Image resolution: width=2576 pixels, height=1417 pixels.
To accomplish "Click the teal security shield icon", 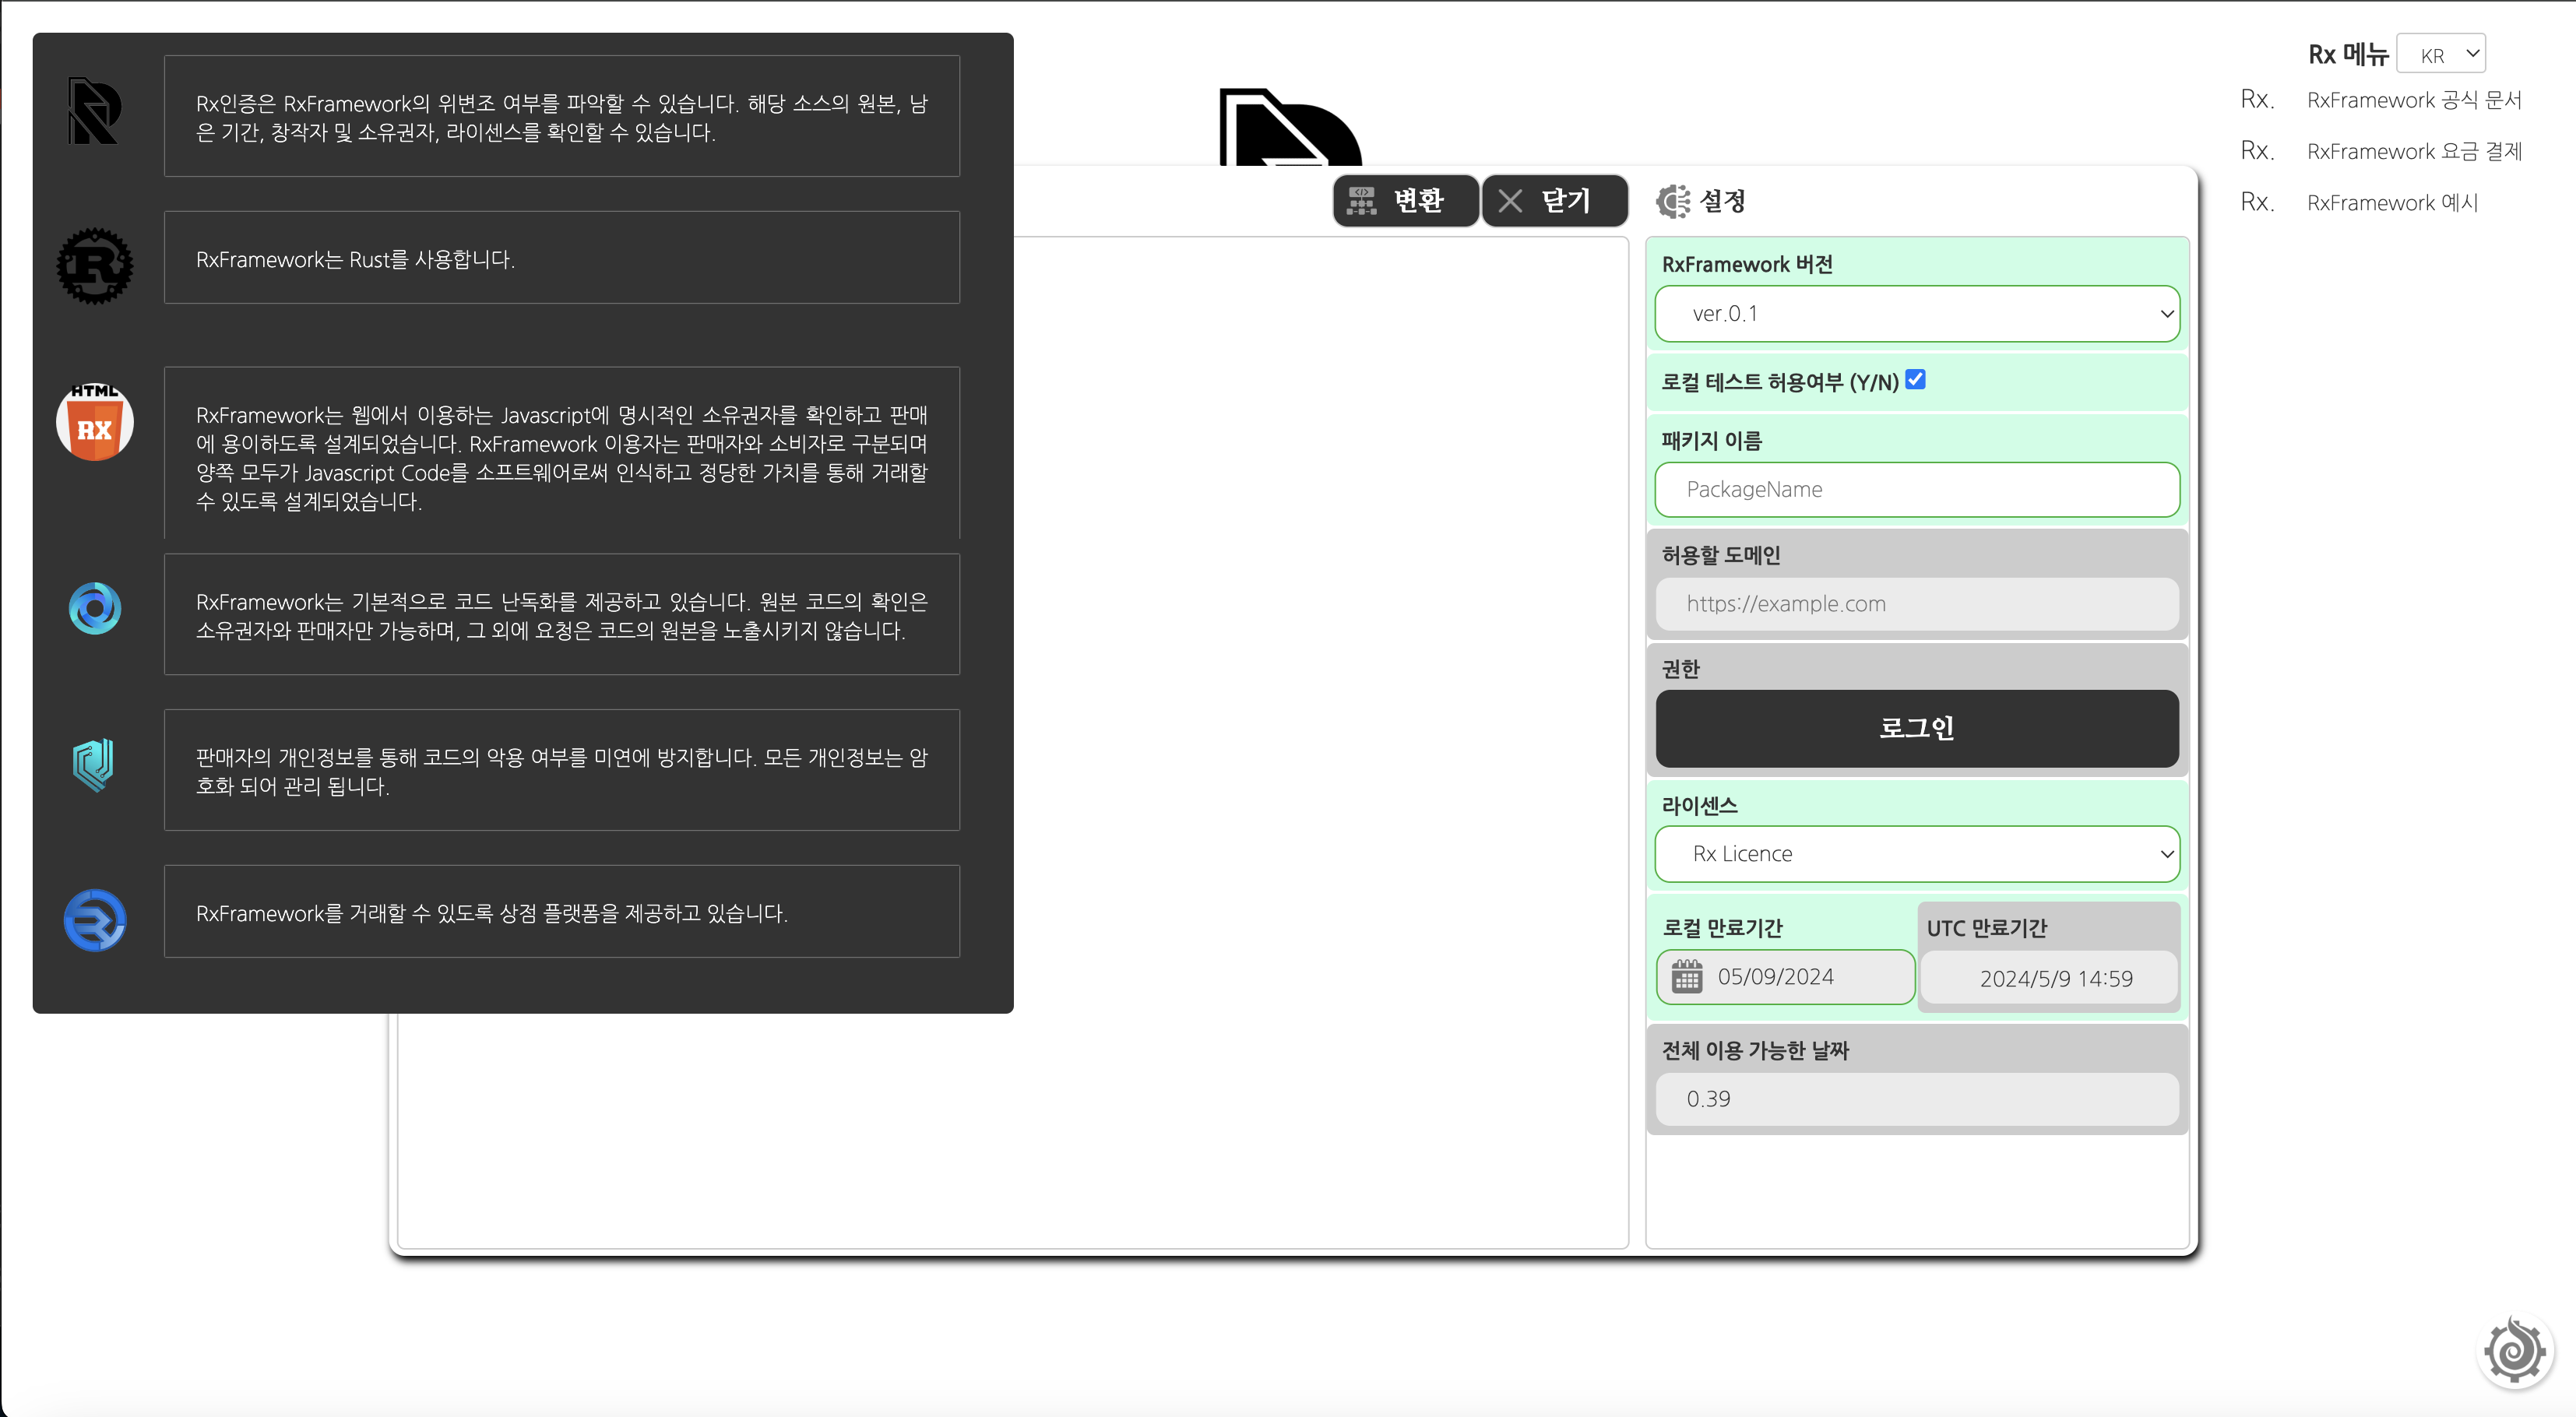I will click(x=94, y=765).
